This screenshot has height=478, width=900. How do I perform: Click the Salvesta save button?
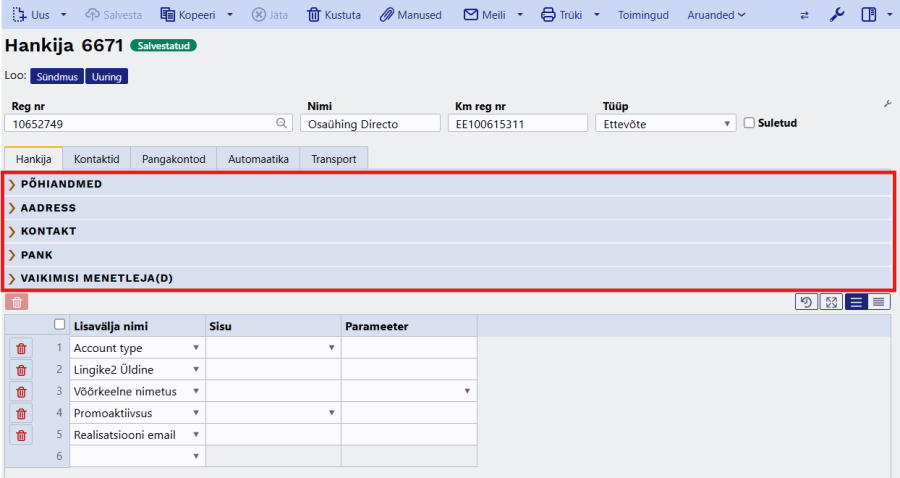pyautogui.click(x=114, y=15)
